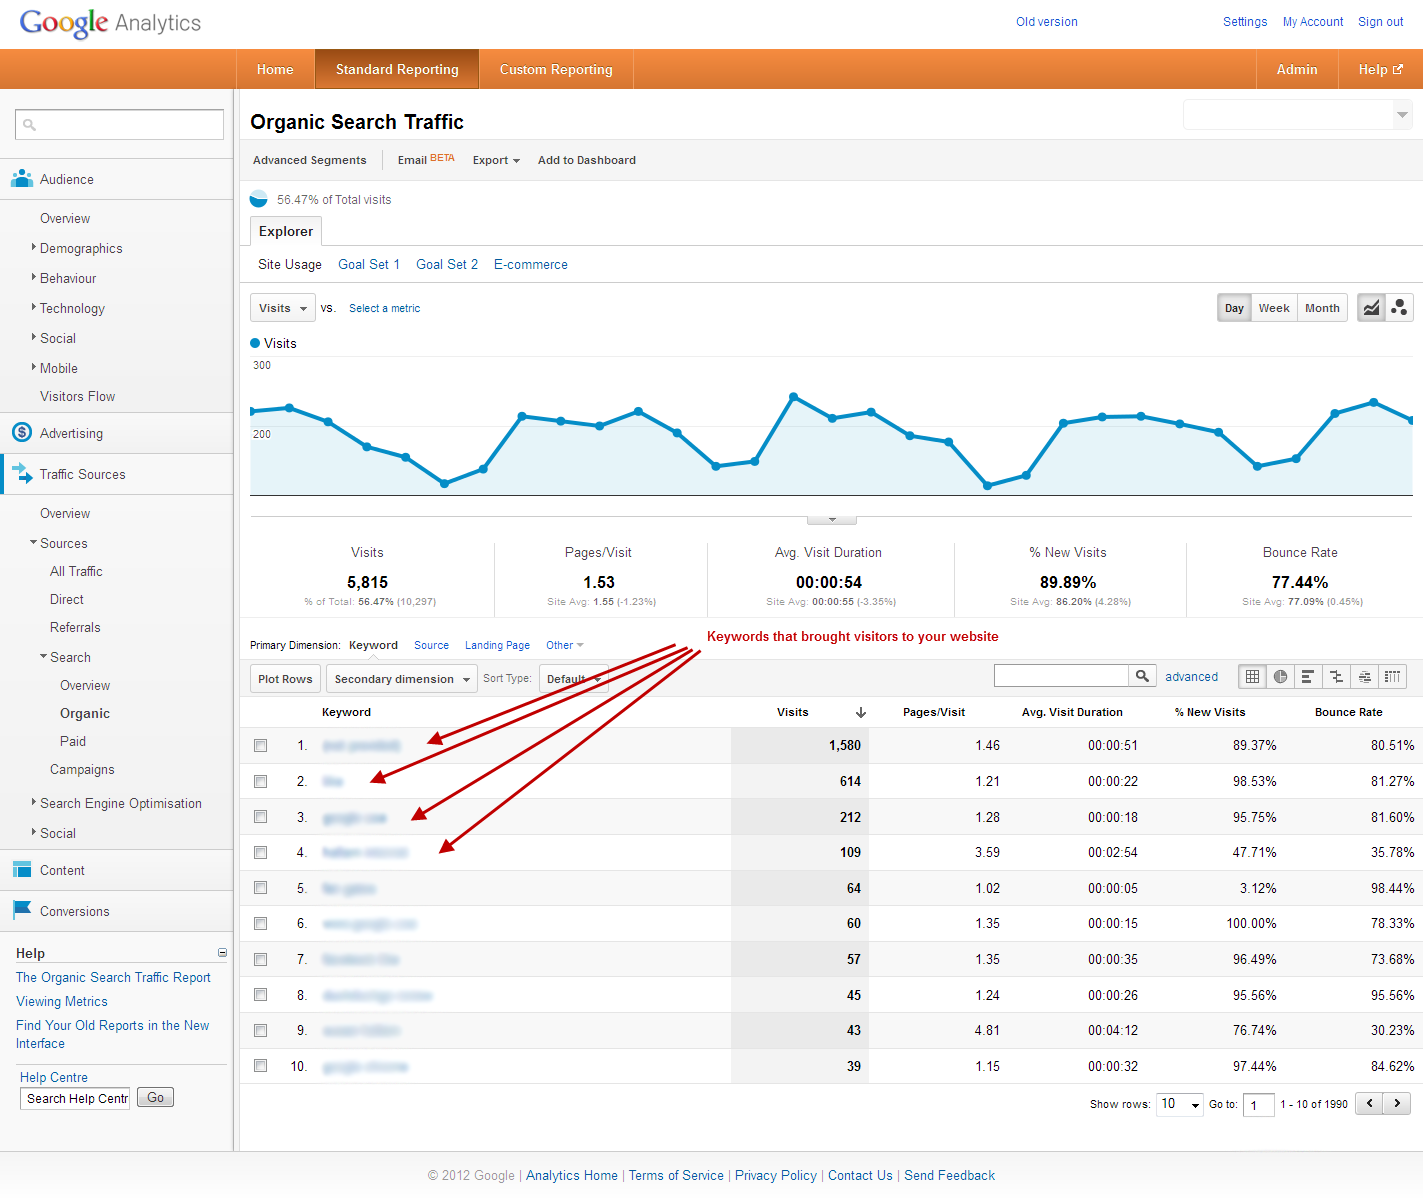This screenshot has width=1423, height=1198.
Task: Go to next page of results
Action: pos(1397,1103)
